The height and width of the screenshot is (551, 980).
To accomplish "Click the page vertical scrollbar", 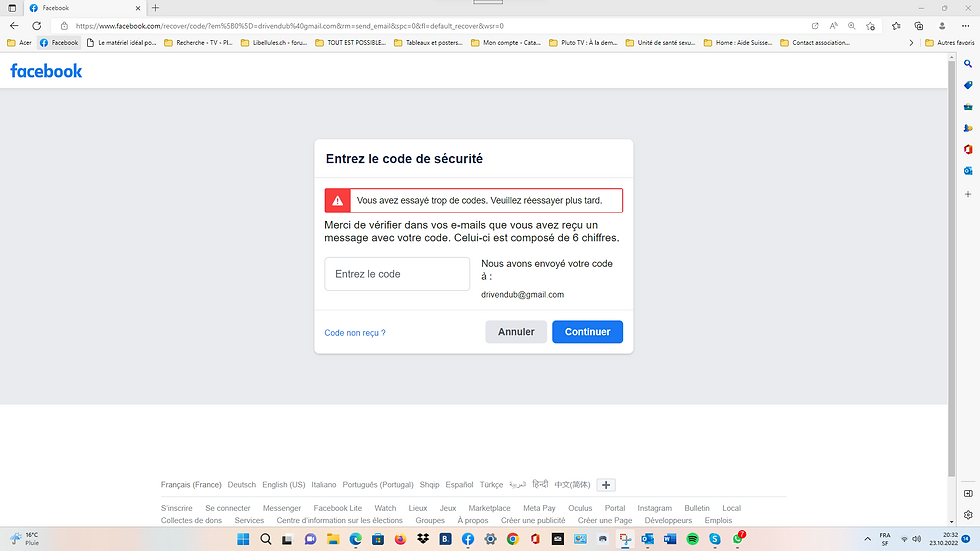I will point(951,269).
